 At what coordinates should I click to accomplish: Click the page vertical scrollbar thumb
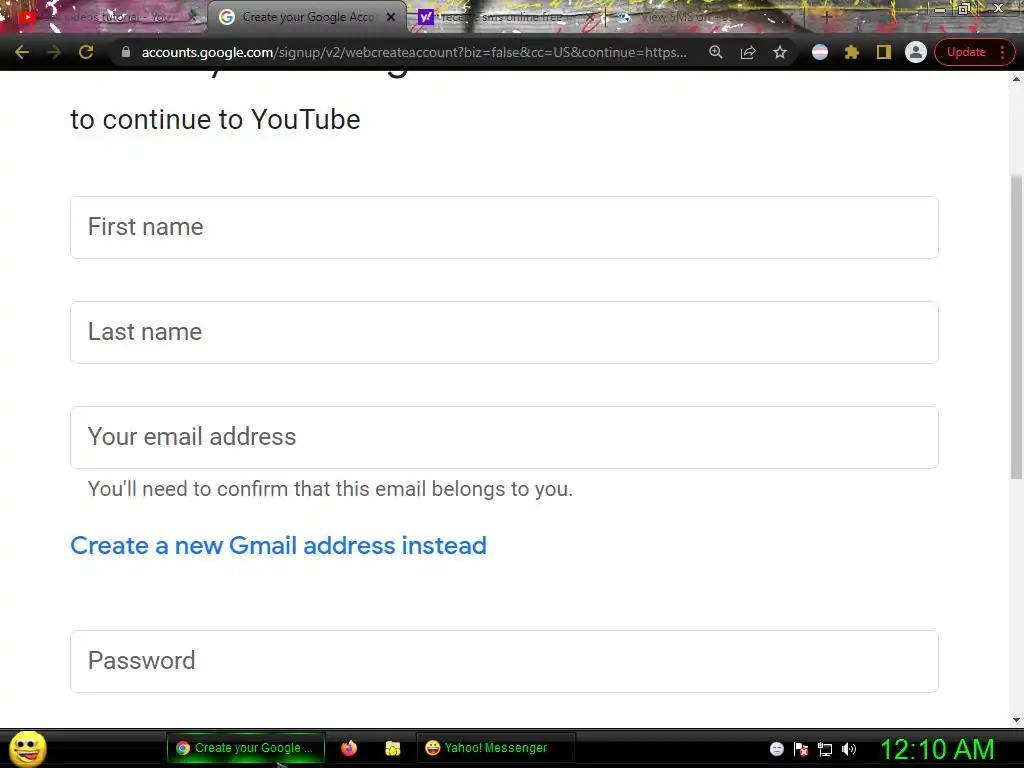click(x=1016, y=327)
